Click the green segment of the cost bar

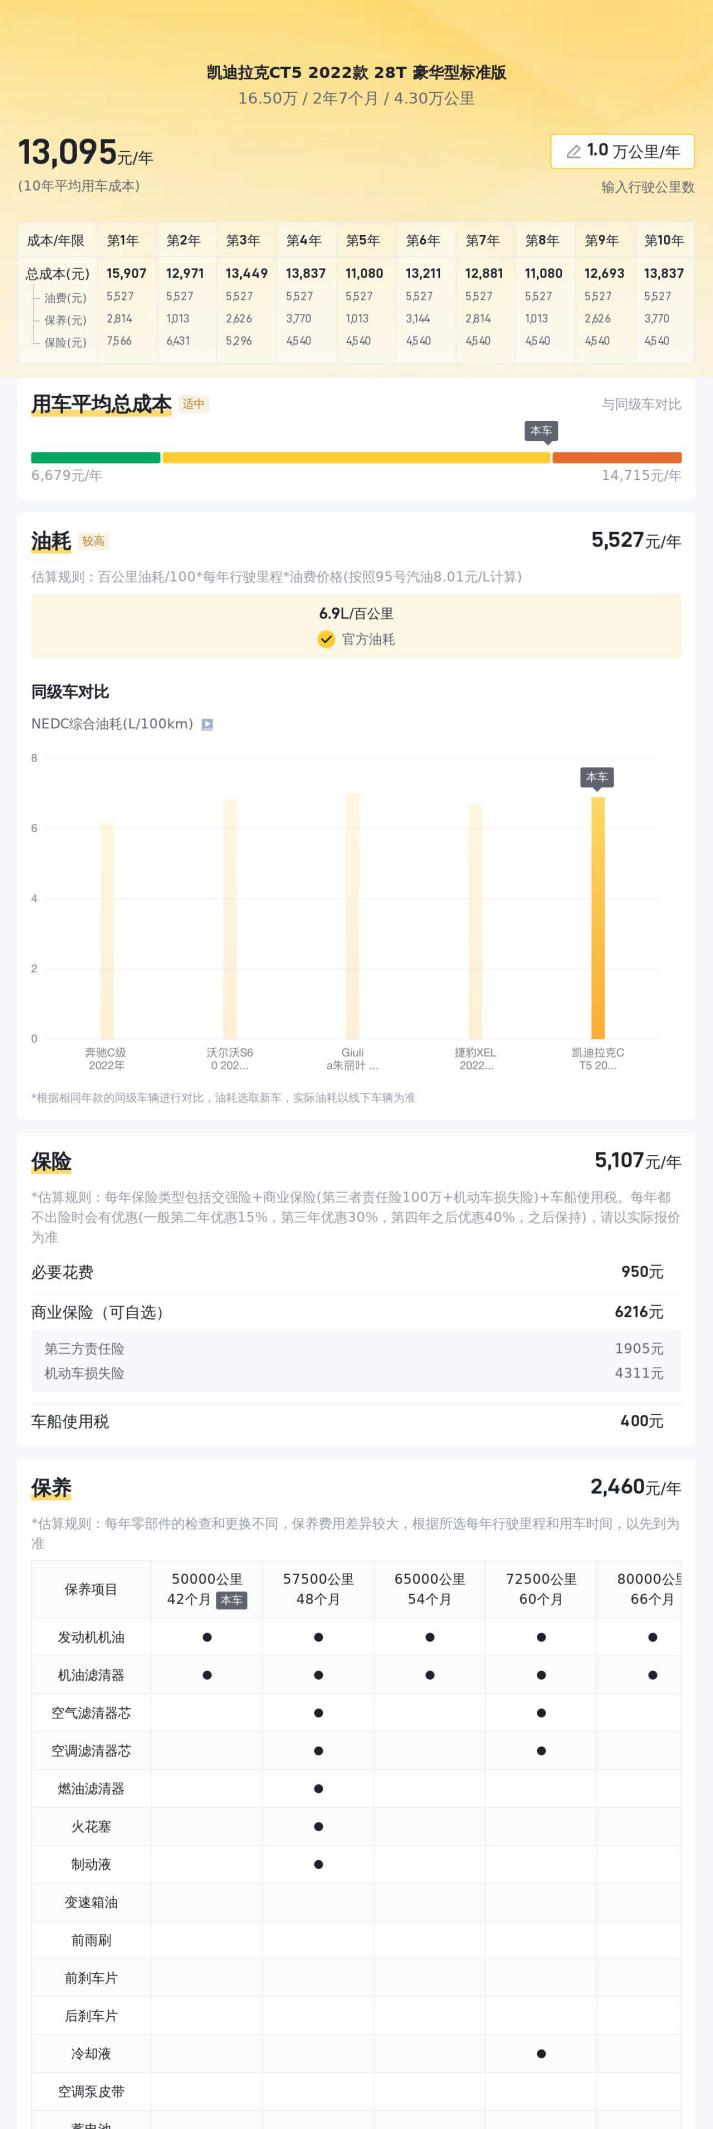[x=95, y=458]
